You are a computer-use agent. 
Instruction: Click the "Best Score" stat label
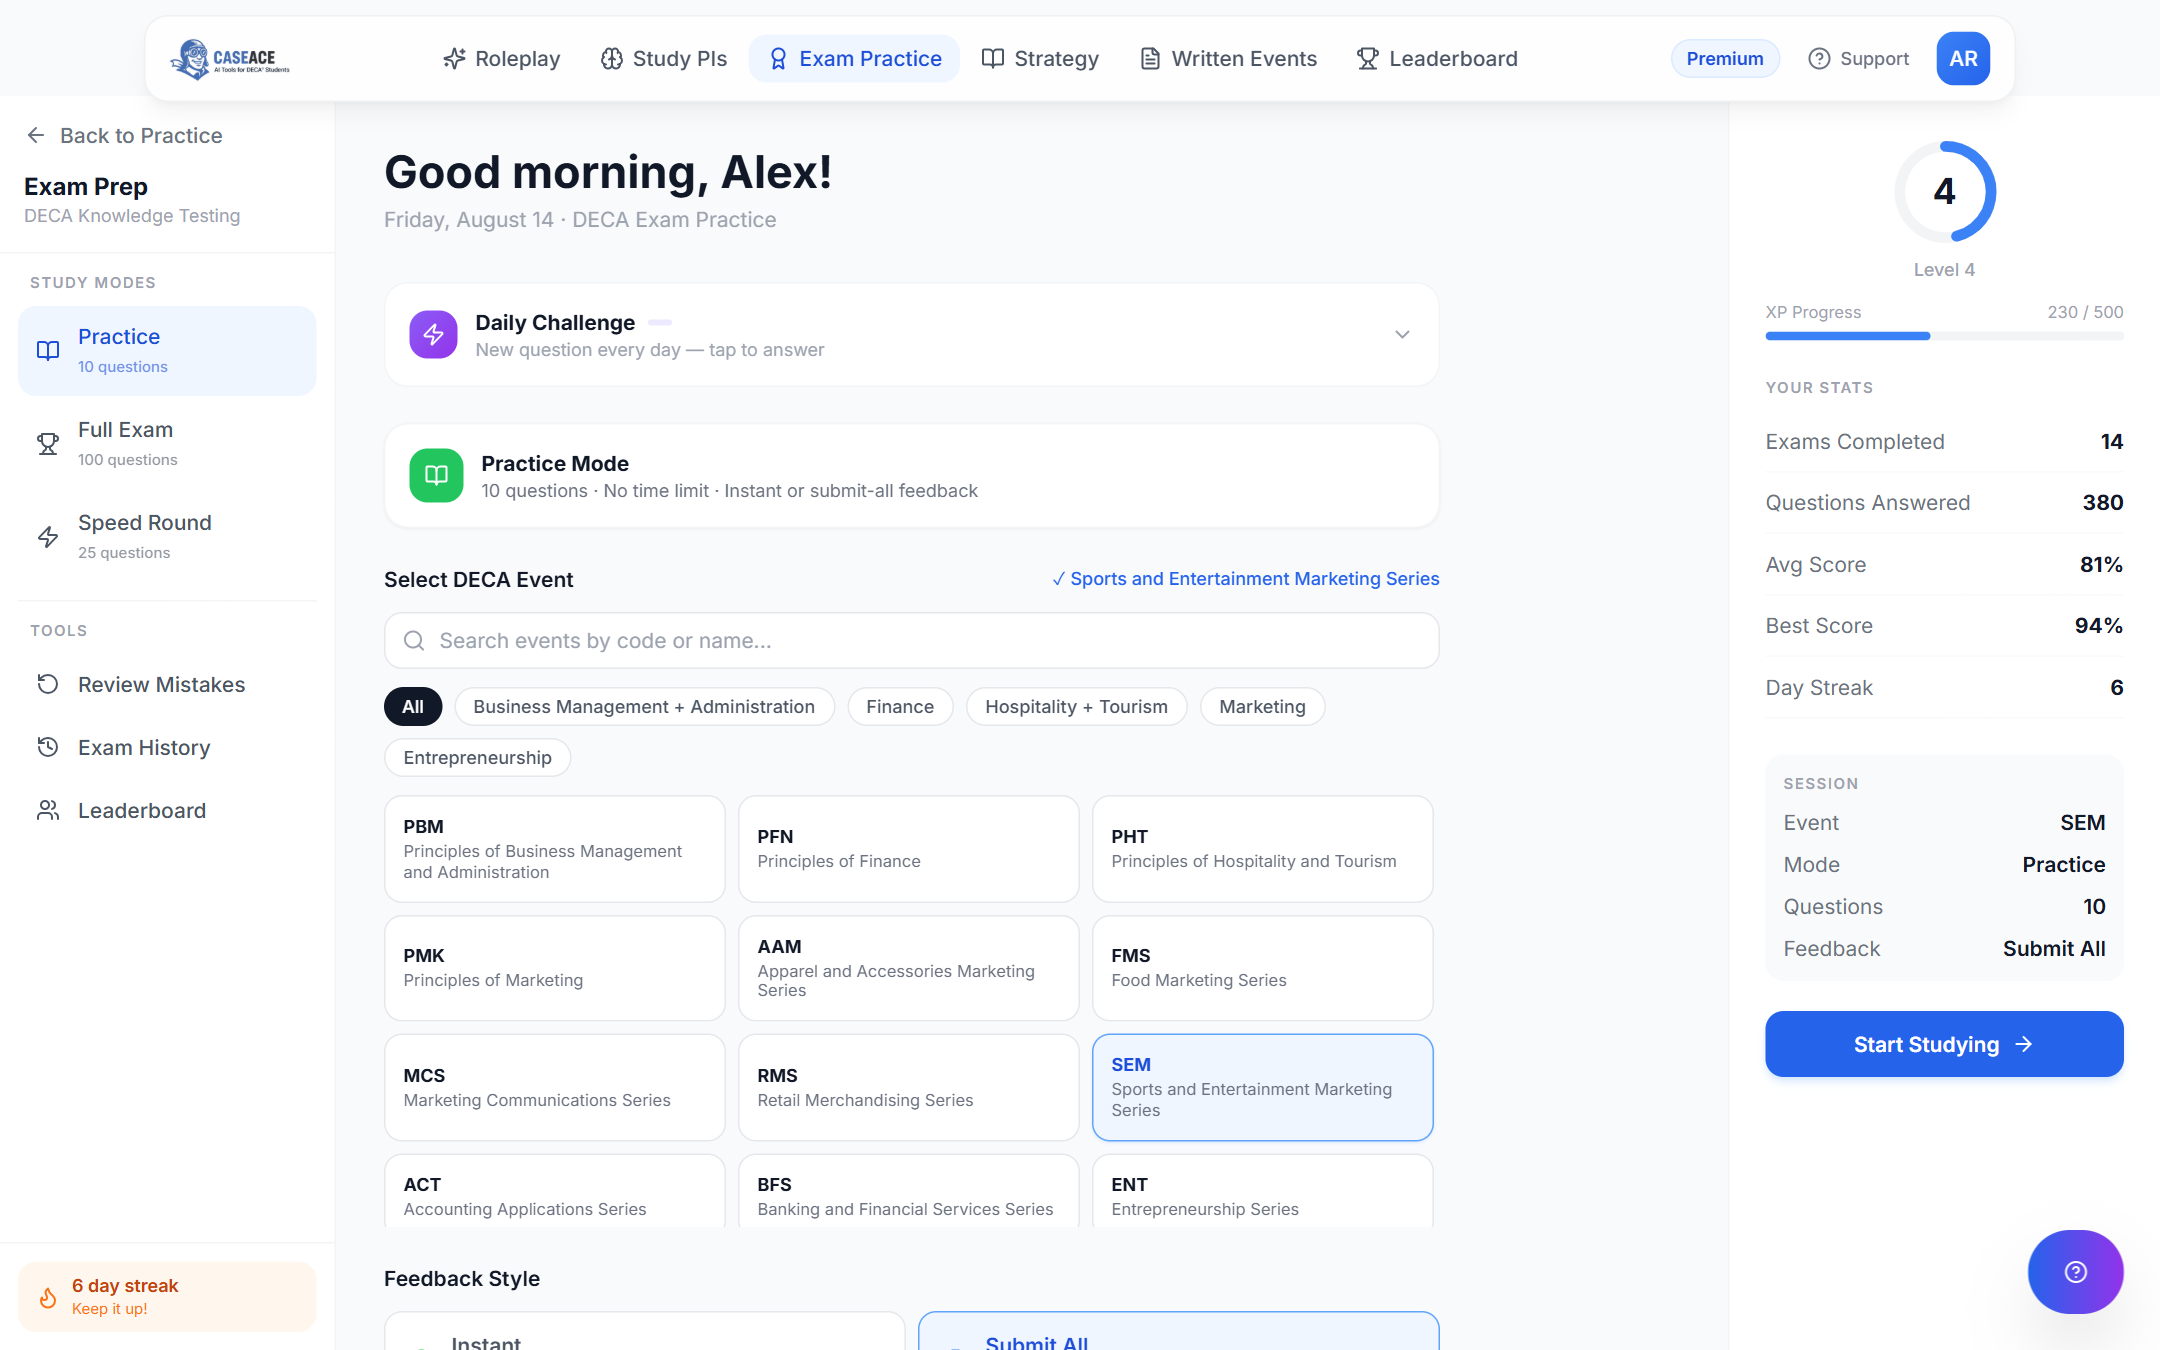pos(1819,626)
